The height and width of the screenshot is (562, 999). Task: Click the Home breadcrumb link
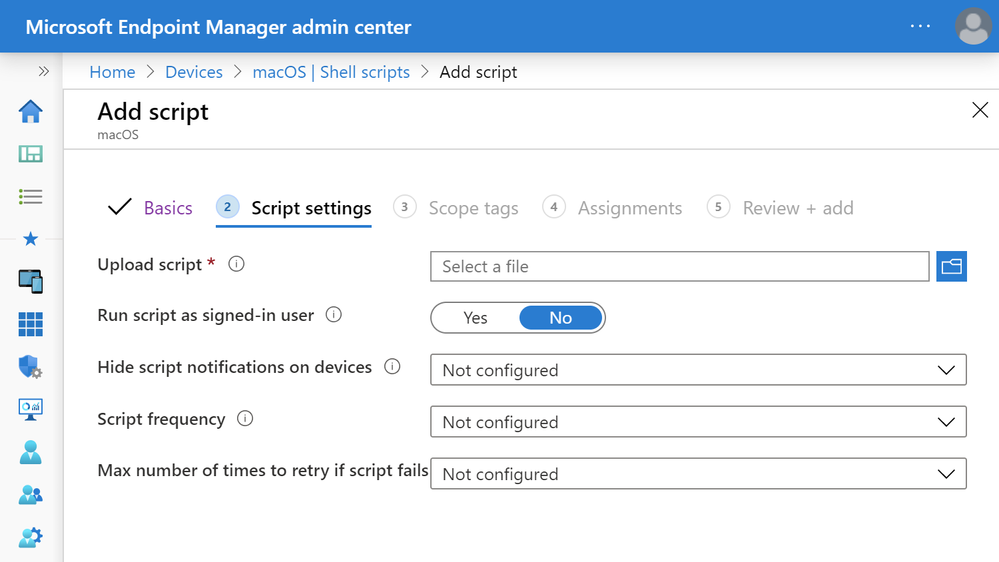point(112,72)
